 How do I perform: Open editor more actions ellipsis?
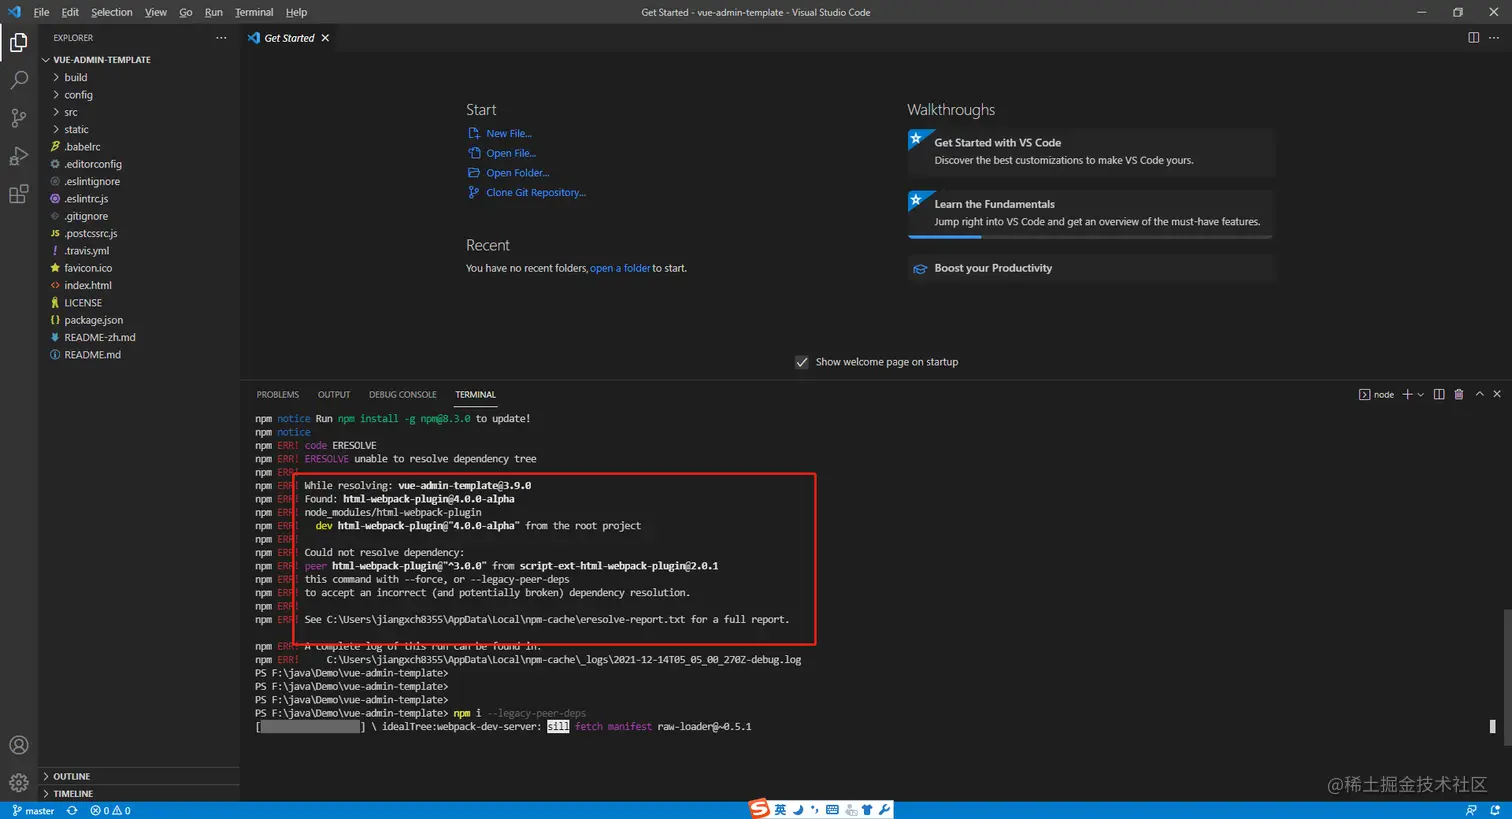pyautogui.click(x=1494, y=38)
